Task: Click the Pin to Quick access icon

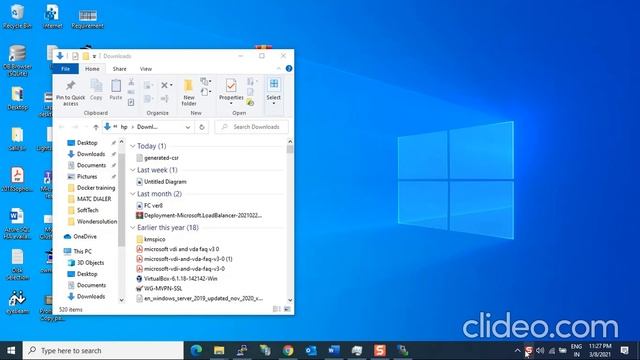Action: pos(71,85)
